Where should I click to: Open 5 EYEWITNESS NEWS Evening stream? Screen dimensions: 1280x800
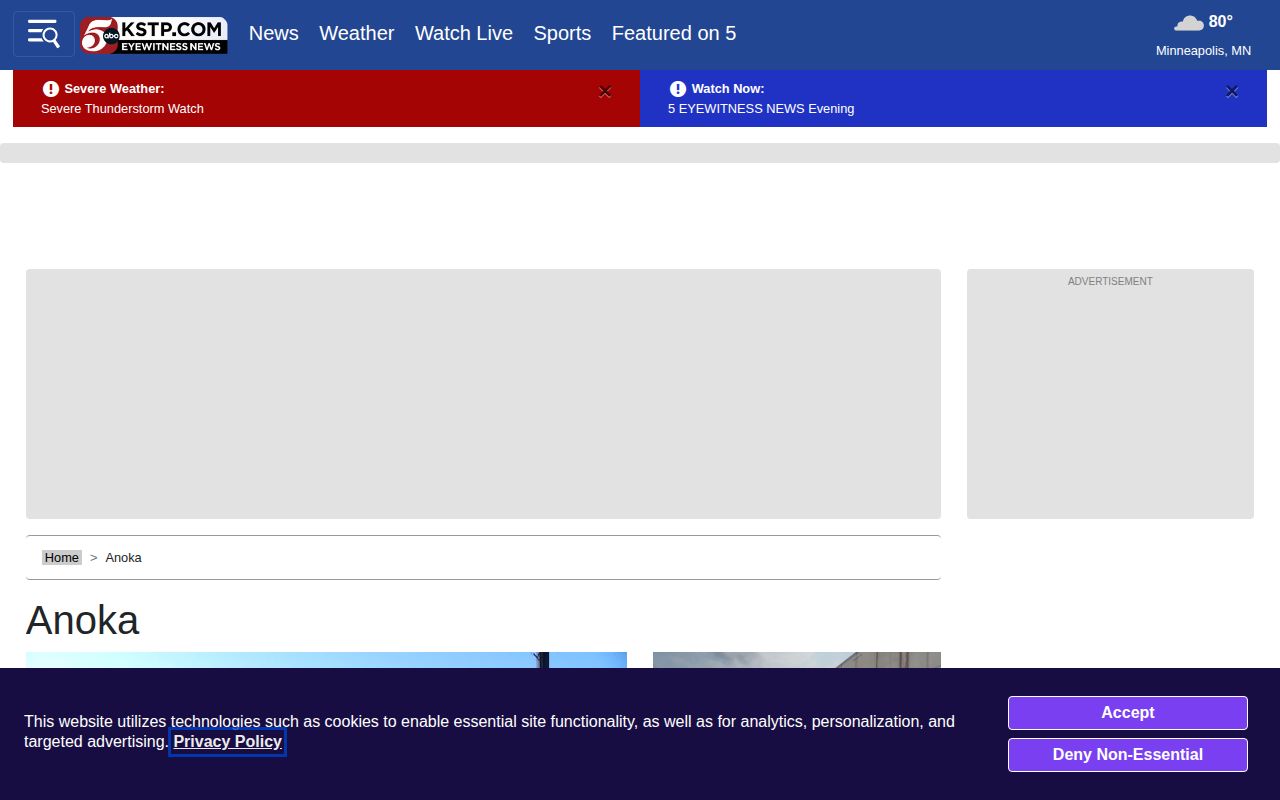[x=761, y=109]
